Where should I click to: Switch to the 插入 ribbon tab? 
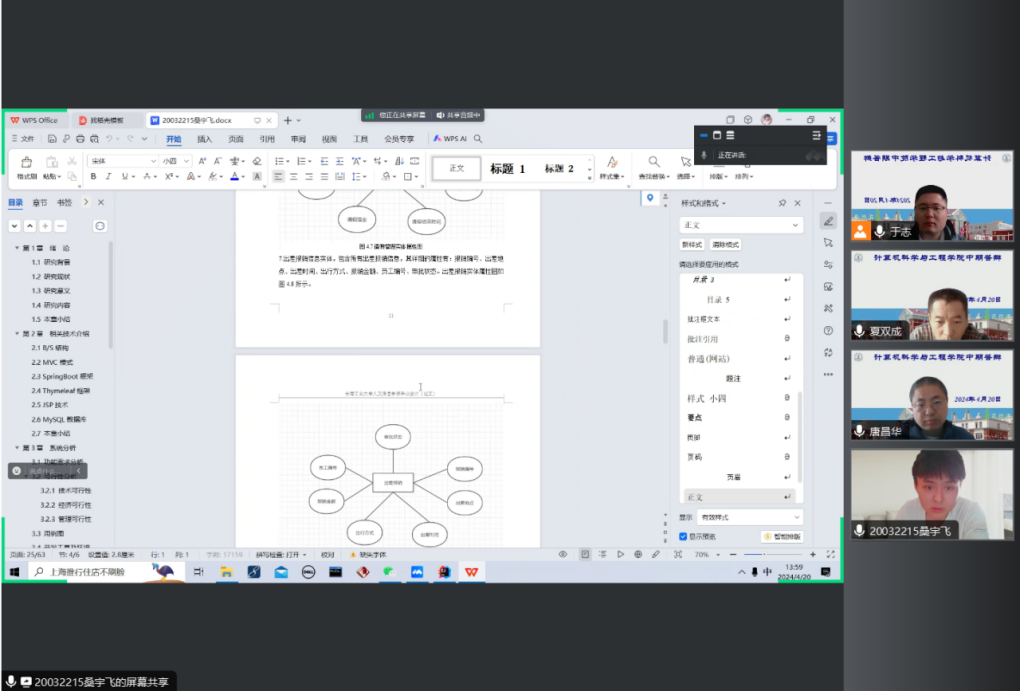pos(204,139)
